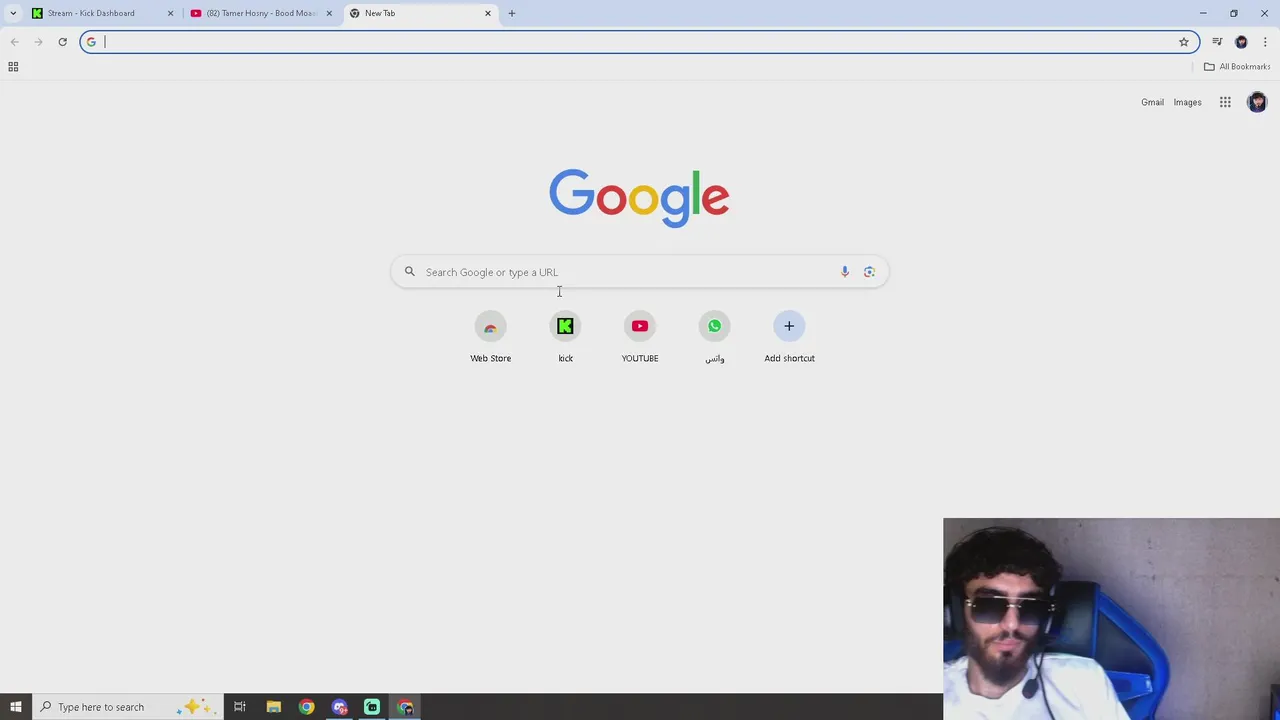Click the Google logo

[x=639, y=198]
